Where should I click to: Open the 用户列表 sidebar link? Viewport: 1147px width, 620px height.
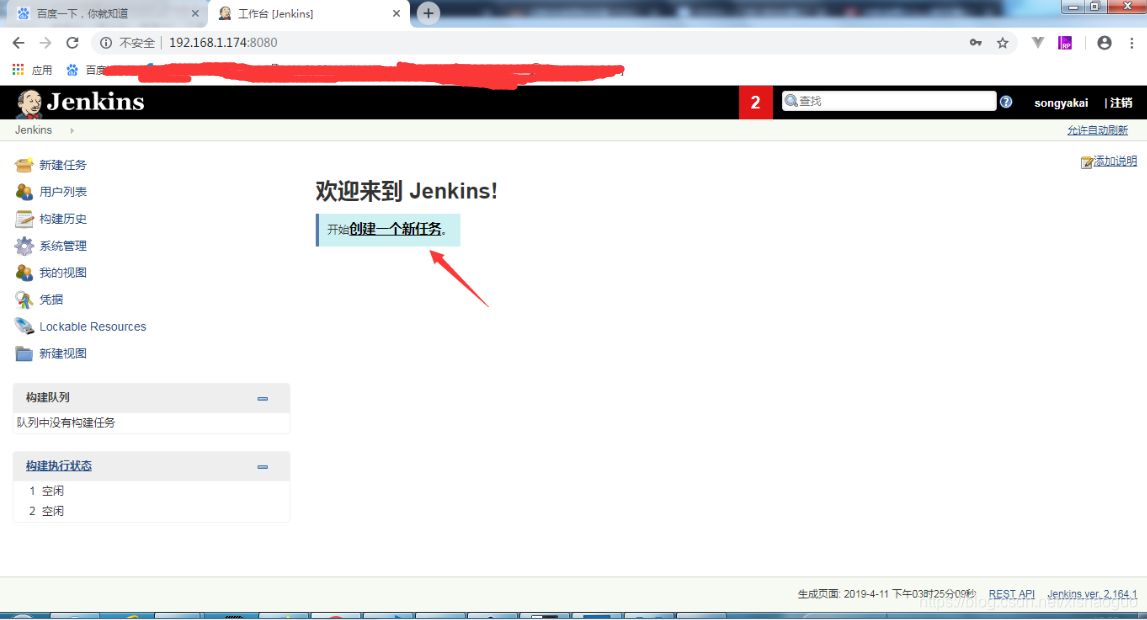click(63, 192)
